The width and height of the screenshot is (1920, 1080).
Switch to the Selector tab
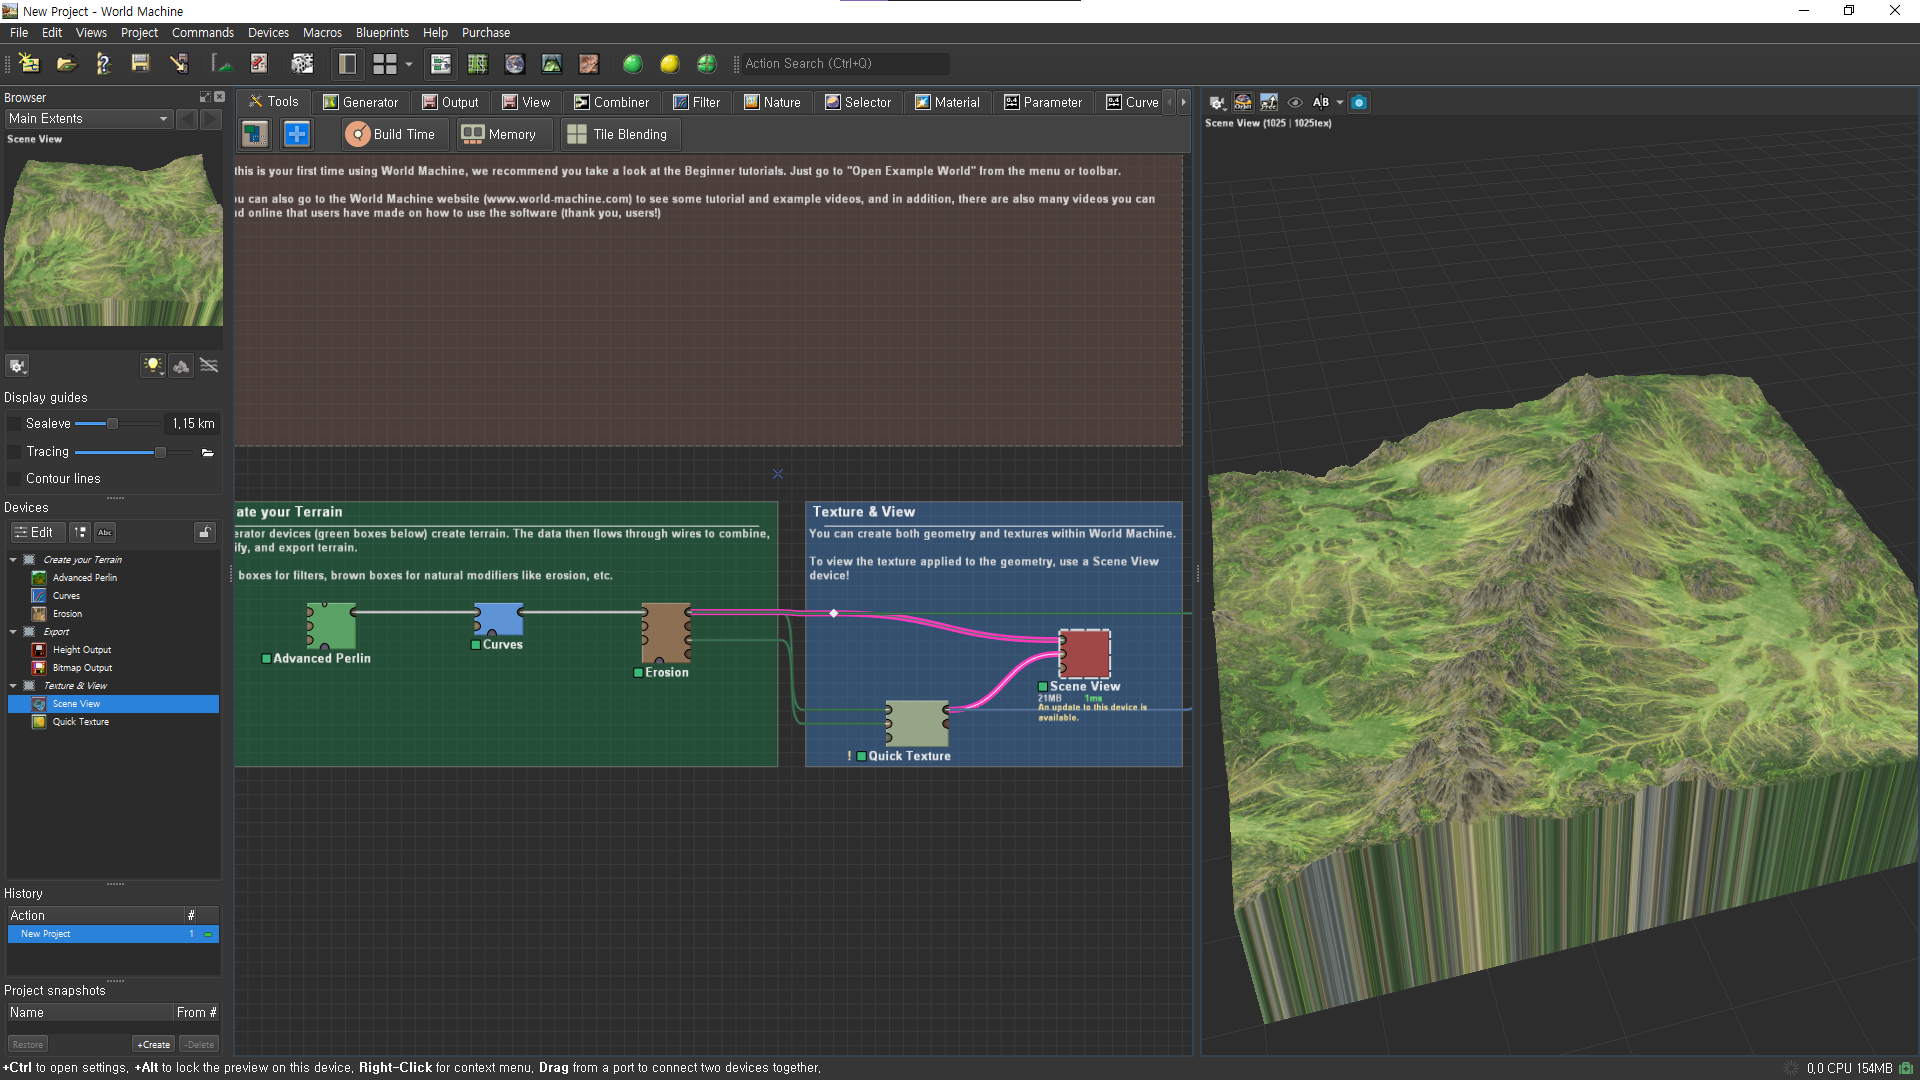(x=857, y=102)
